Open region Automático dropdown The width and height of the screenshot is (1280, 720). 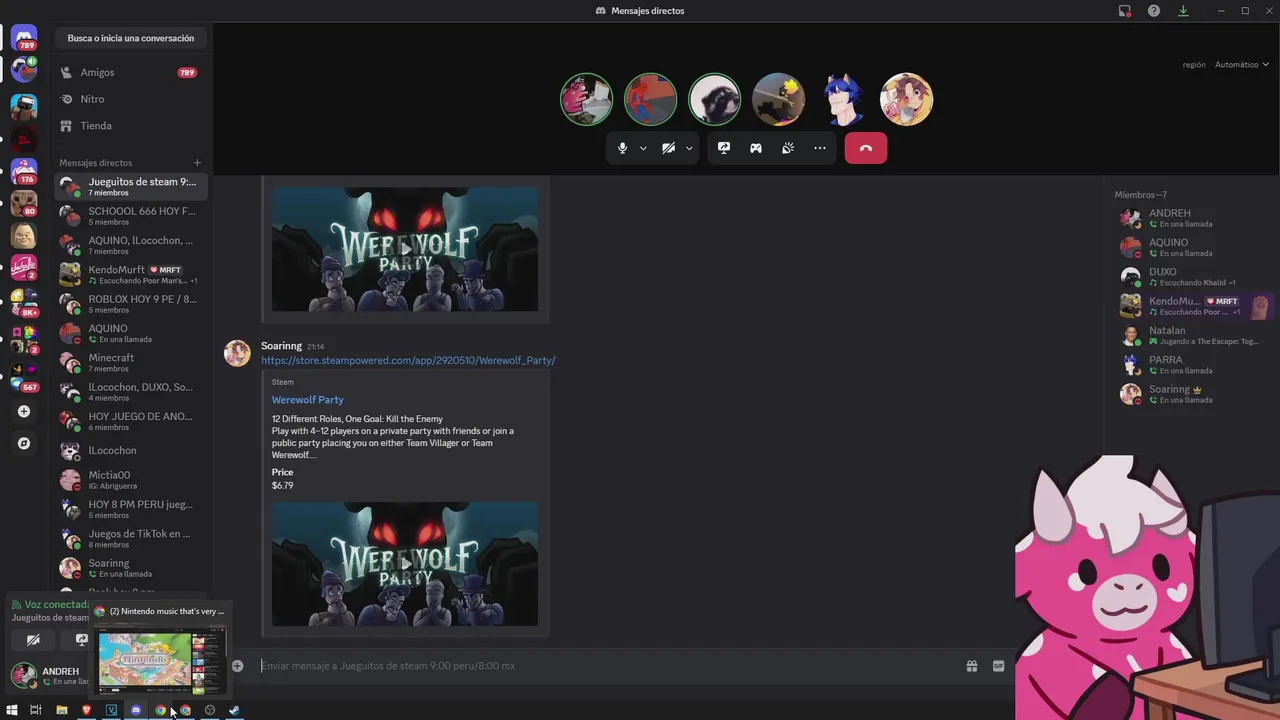1241,65
